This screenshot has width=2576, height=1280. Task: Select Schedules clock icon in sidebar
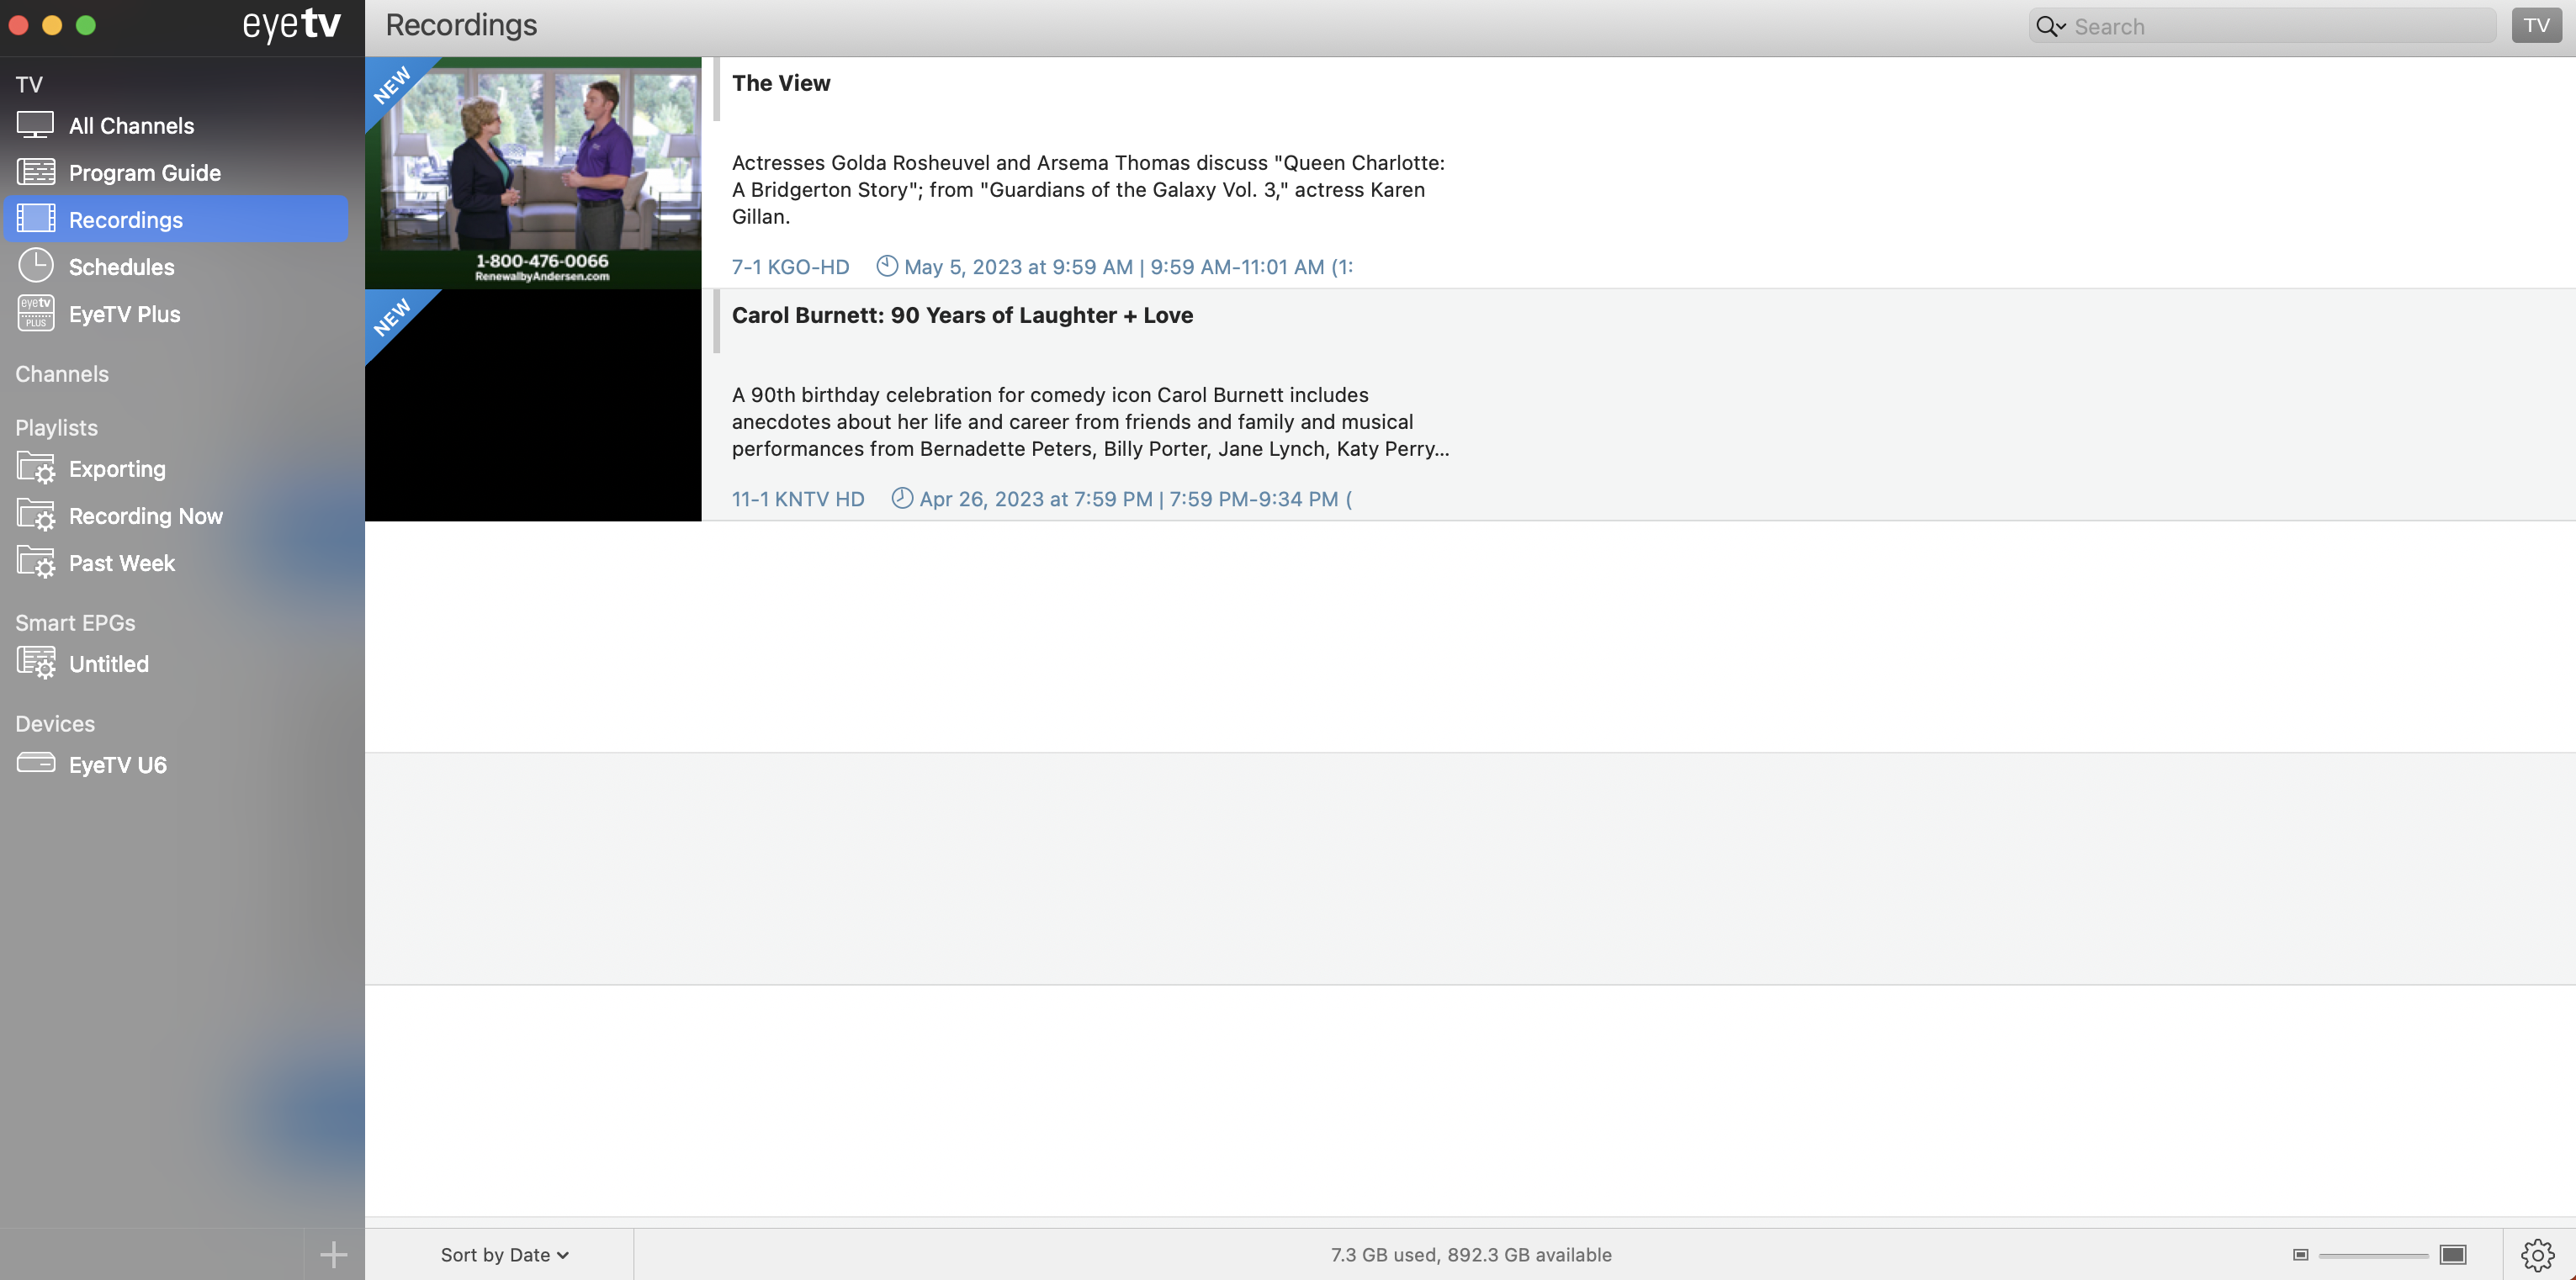[35, 266]
